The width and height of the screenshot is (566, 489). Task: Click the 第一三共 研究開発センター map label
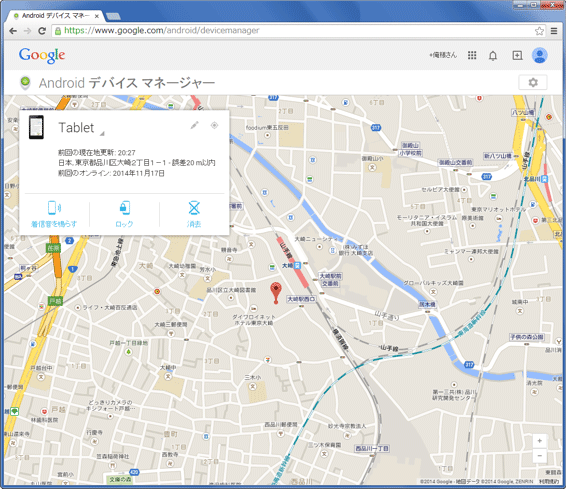[x=454, y=394]
